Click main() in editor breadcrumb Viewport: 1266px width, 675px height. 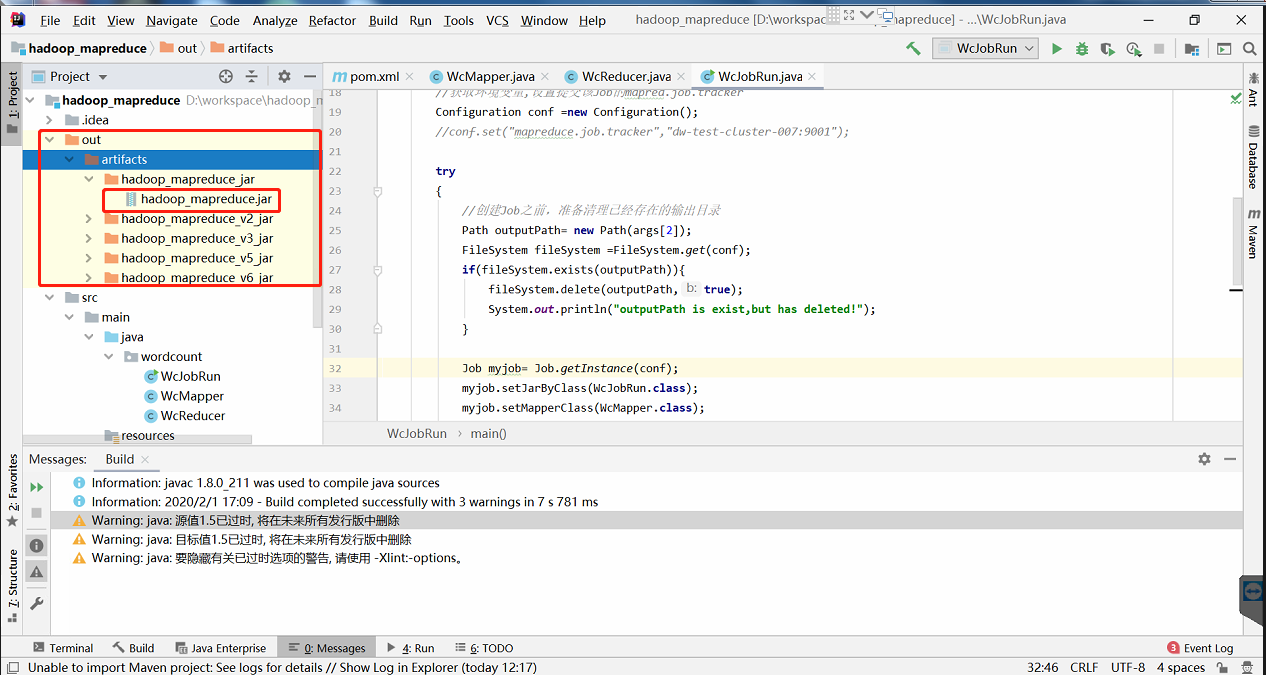point(489,434)
